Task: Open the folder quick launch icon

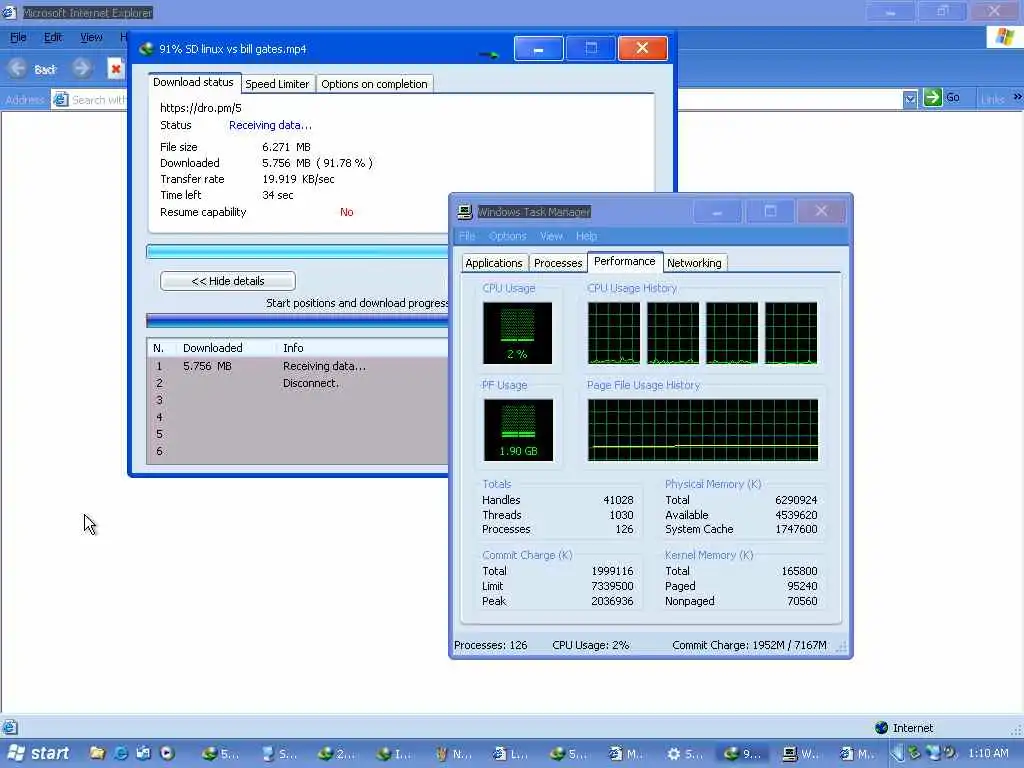Action: point(97,753)
